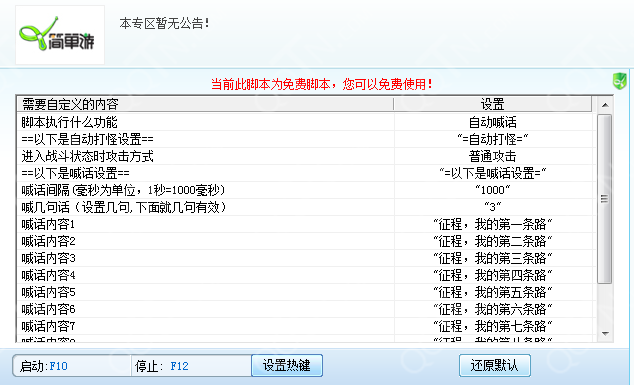Edit the 征程，我的第六条路 value

pos(492,309)
